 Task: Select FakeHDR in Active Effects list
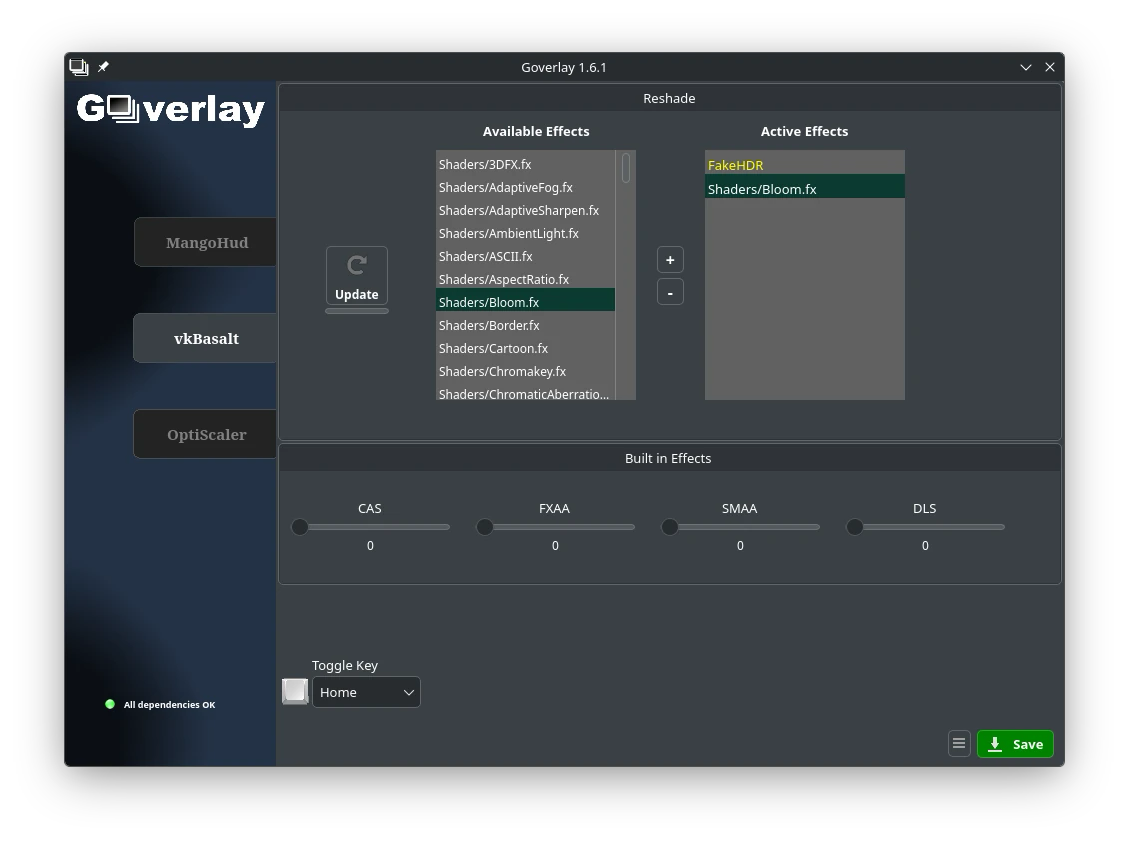tap(736, 165)
